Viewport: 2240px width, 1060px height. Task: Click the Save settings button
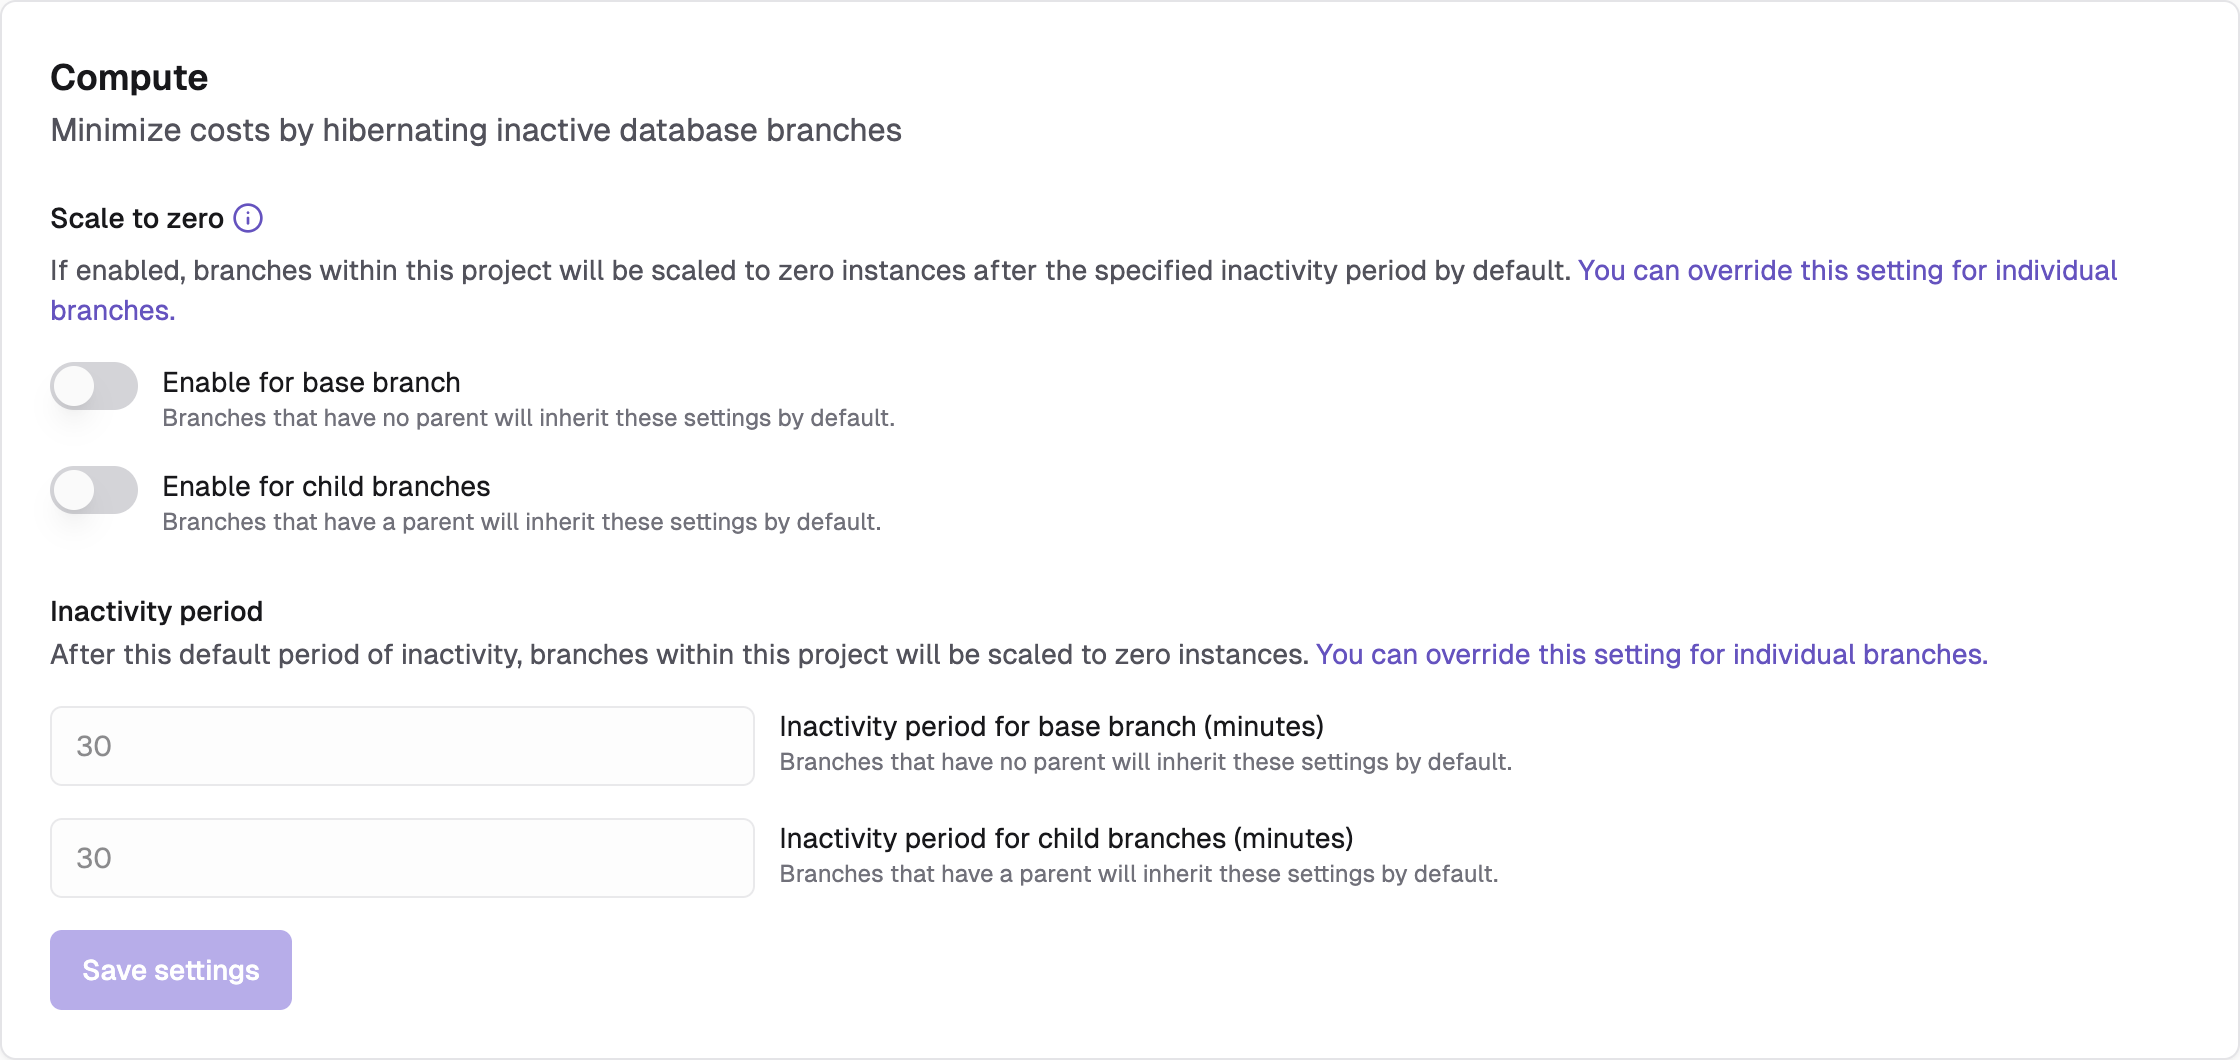coord(171,970)
